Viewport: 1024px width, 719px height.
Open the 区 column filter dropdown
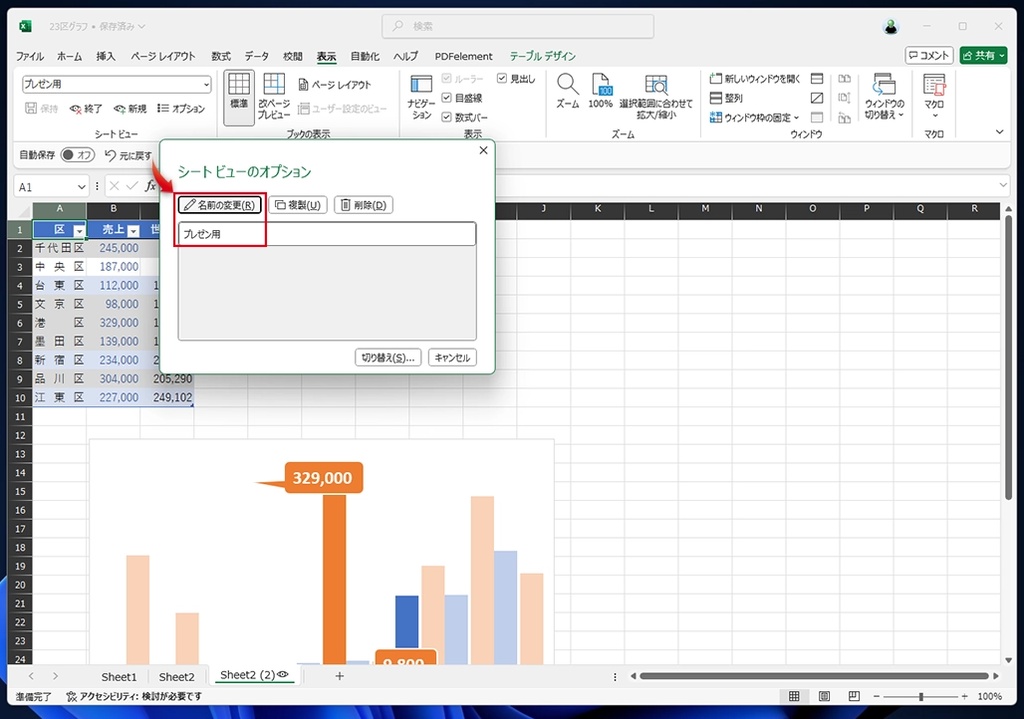tap(79, 231)
